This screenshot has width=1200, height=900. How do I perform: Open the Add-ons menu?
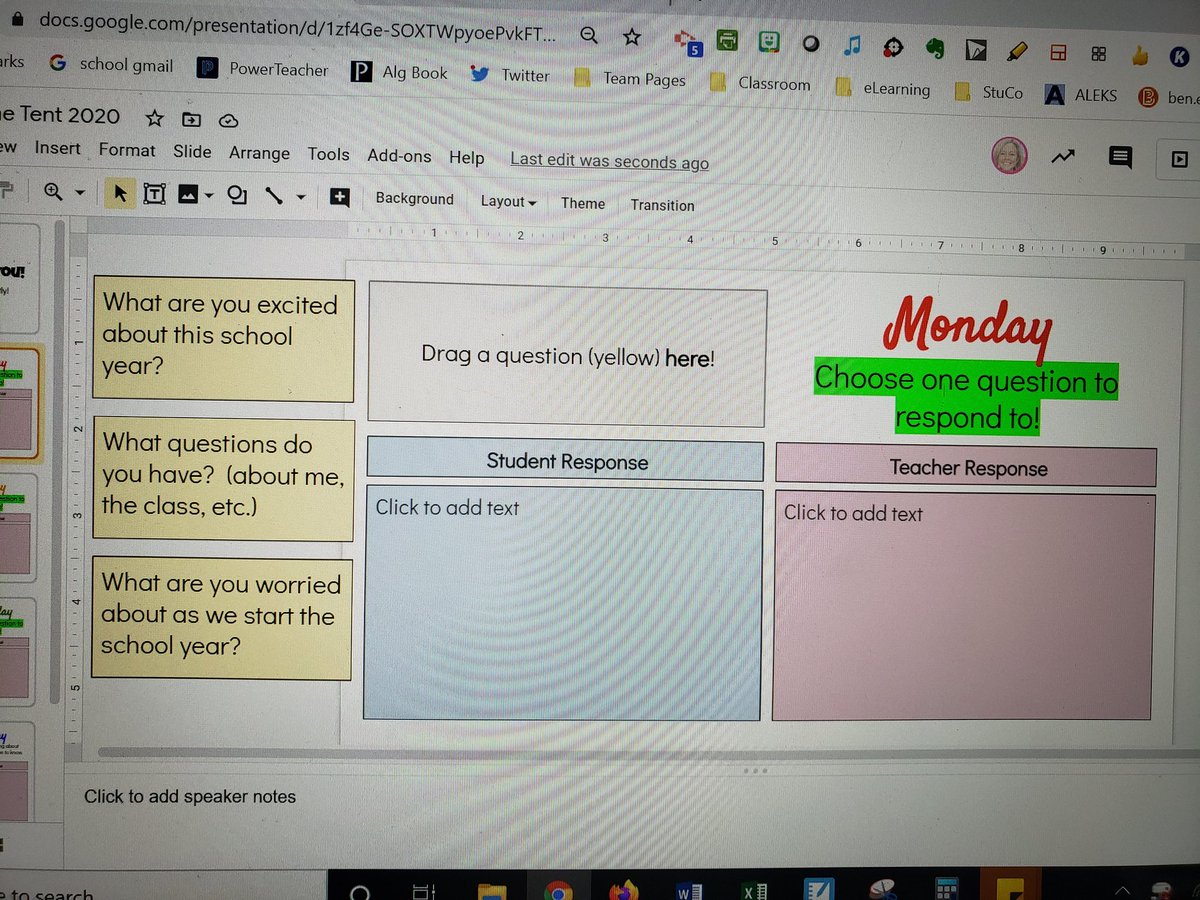click(399, 156)
